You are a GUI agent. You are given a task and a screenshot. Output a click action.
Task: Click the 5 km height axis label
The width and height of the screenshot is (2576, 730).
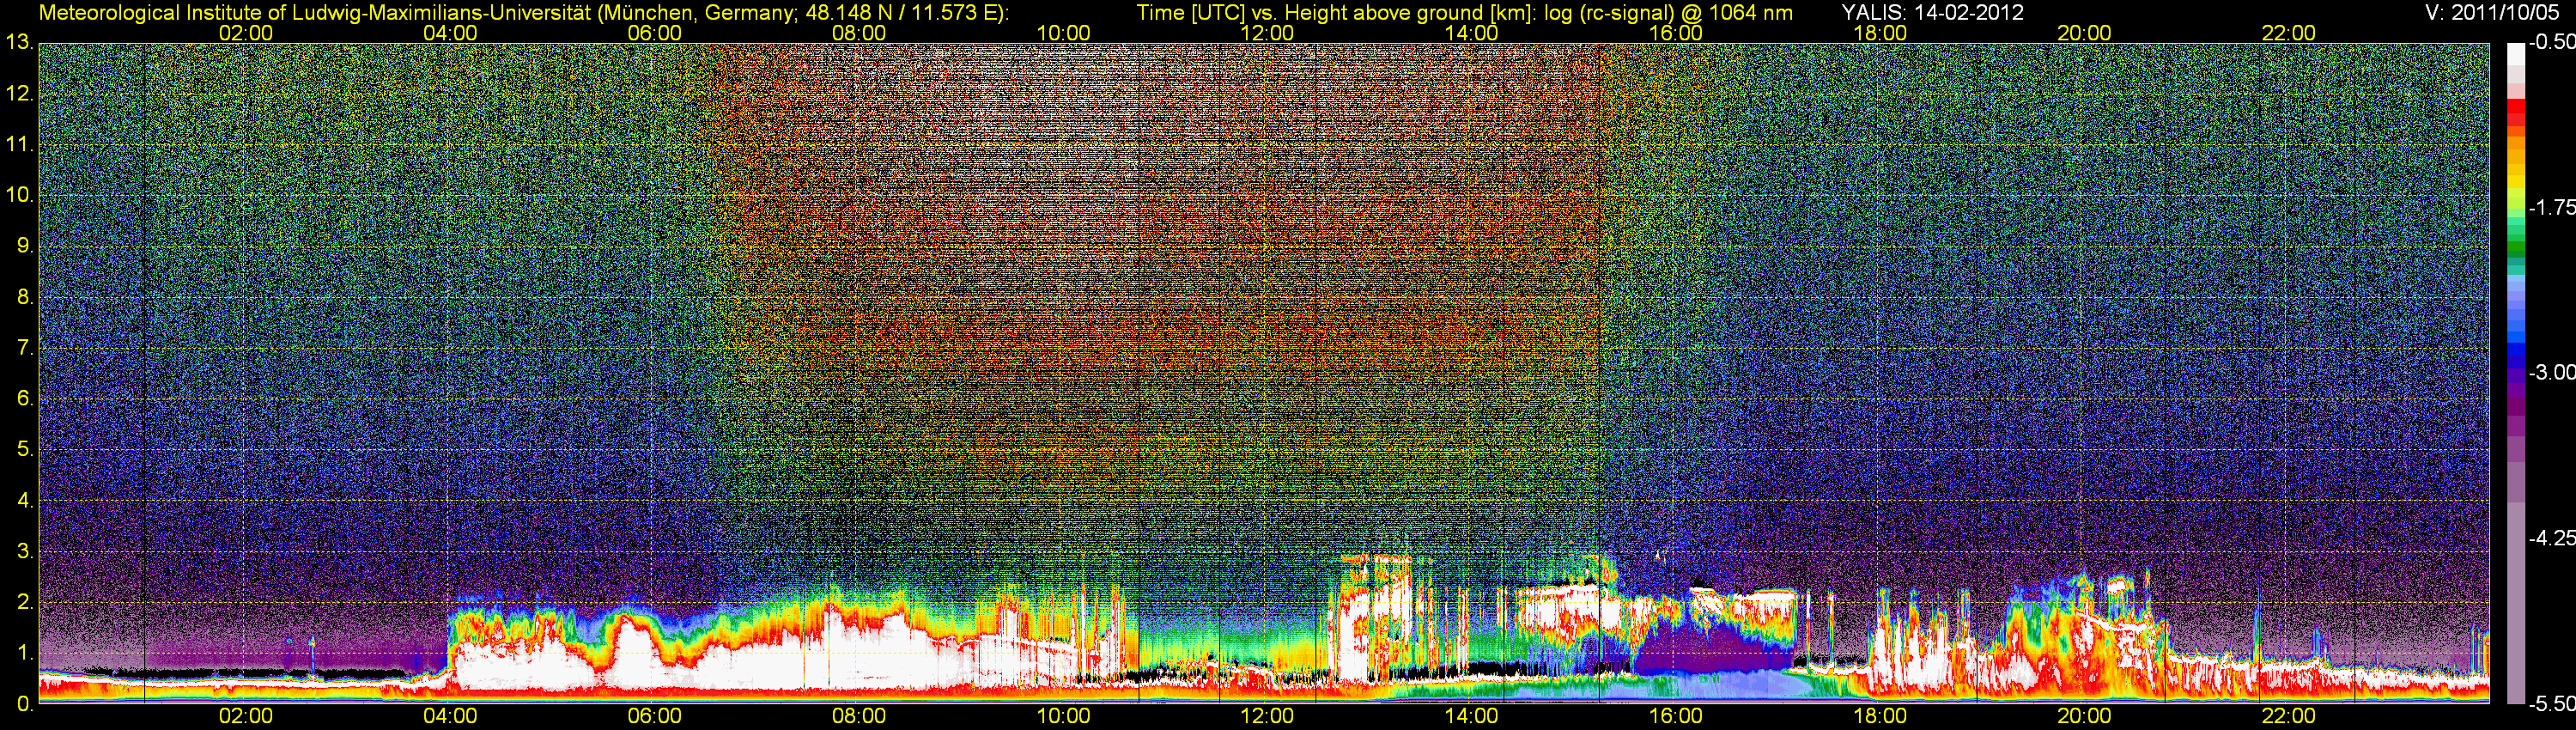point(25,450)
